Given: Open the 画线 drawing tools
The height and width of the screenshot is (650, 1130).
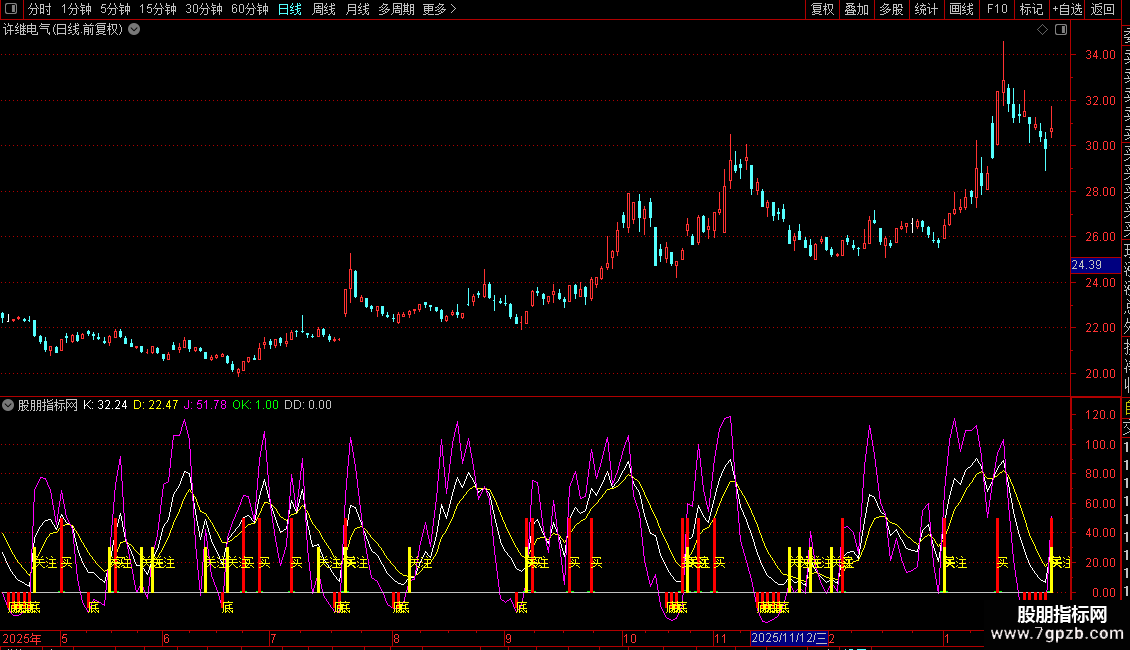Looking at the screenshot, I should tap(961, 9).
